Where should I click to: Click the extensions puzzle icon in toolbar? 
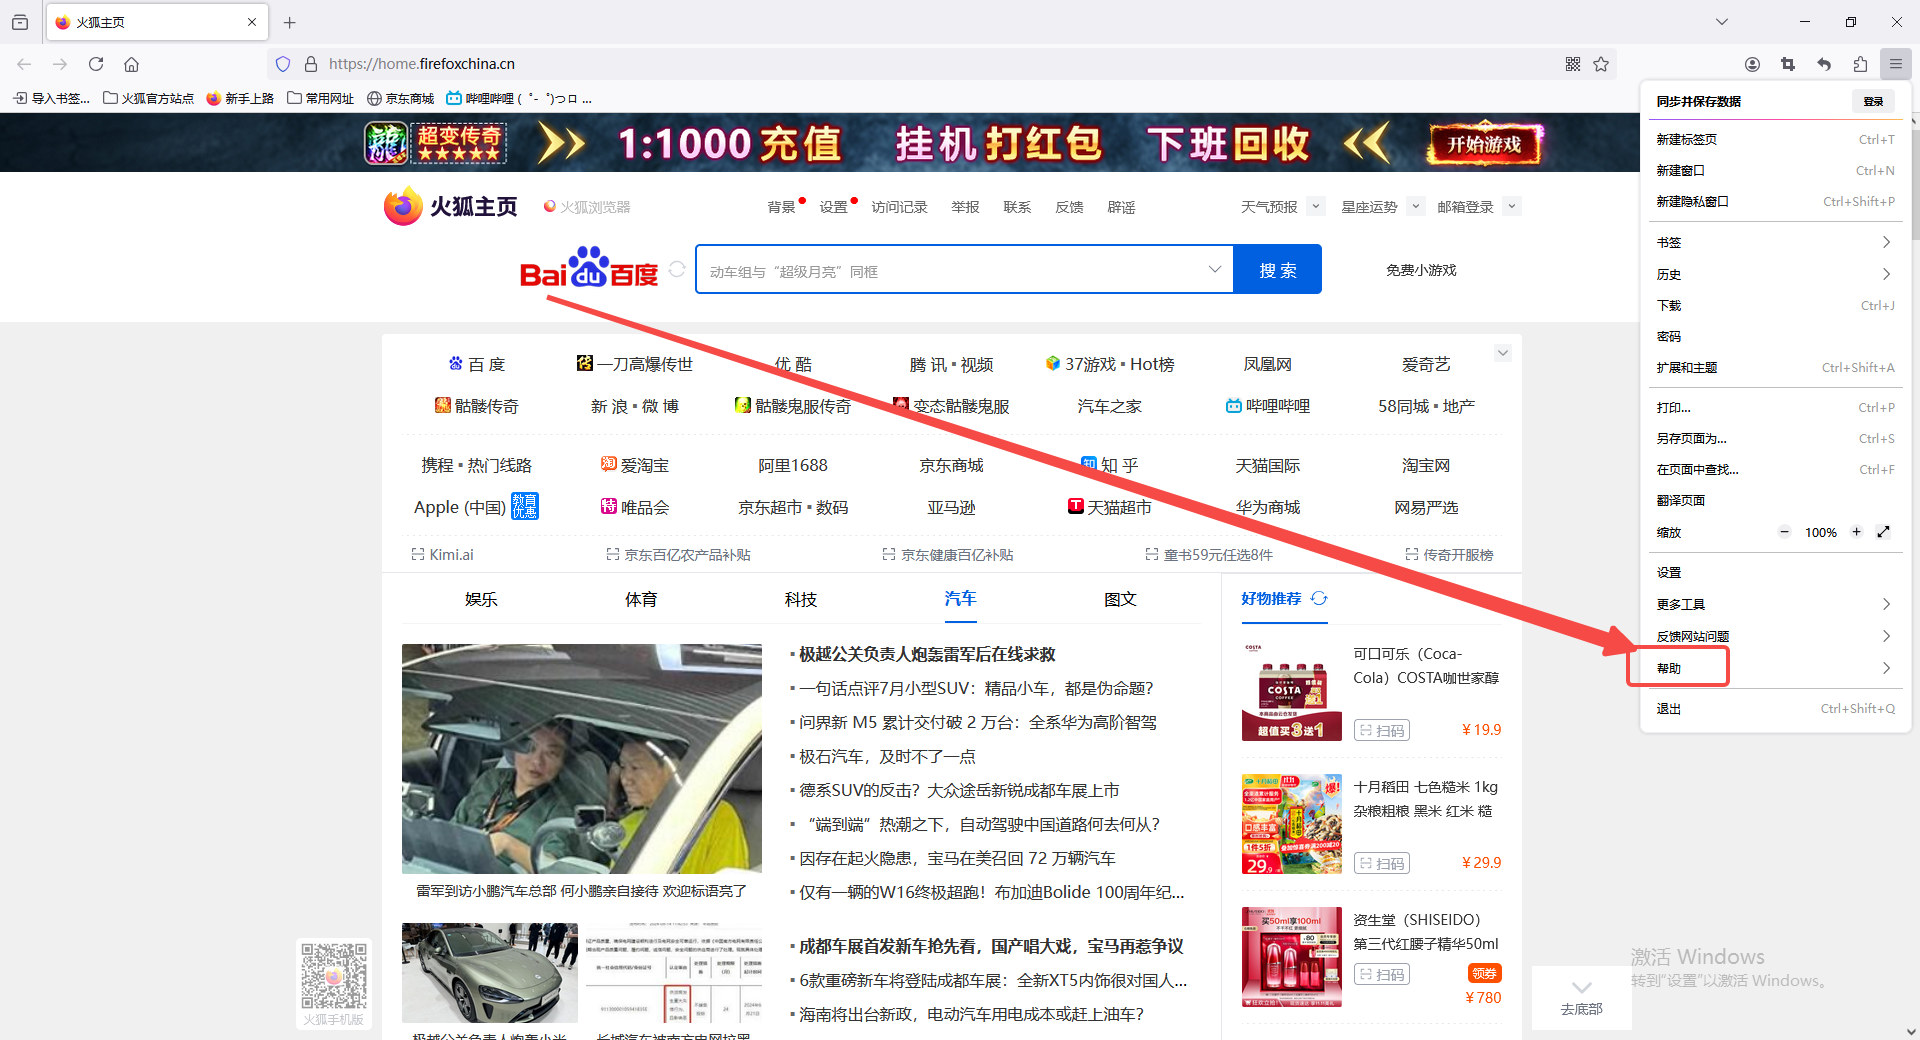point(1860,64)
